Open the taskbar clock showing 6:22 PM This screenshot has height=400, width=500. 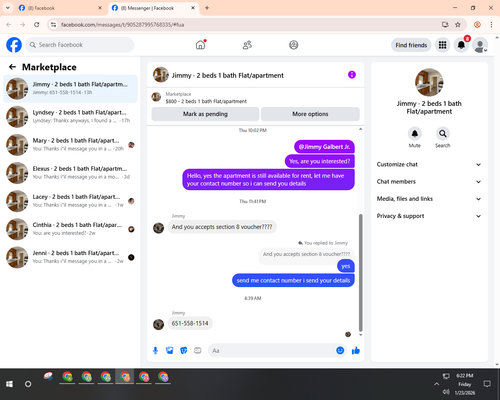tap(464, 384)
